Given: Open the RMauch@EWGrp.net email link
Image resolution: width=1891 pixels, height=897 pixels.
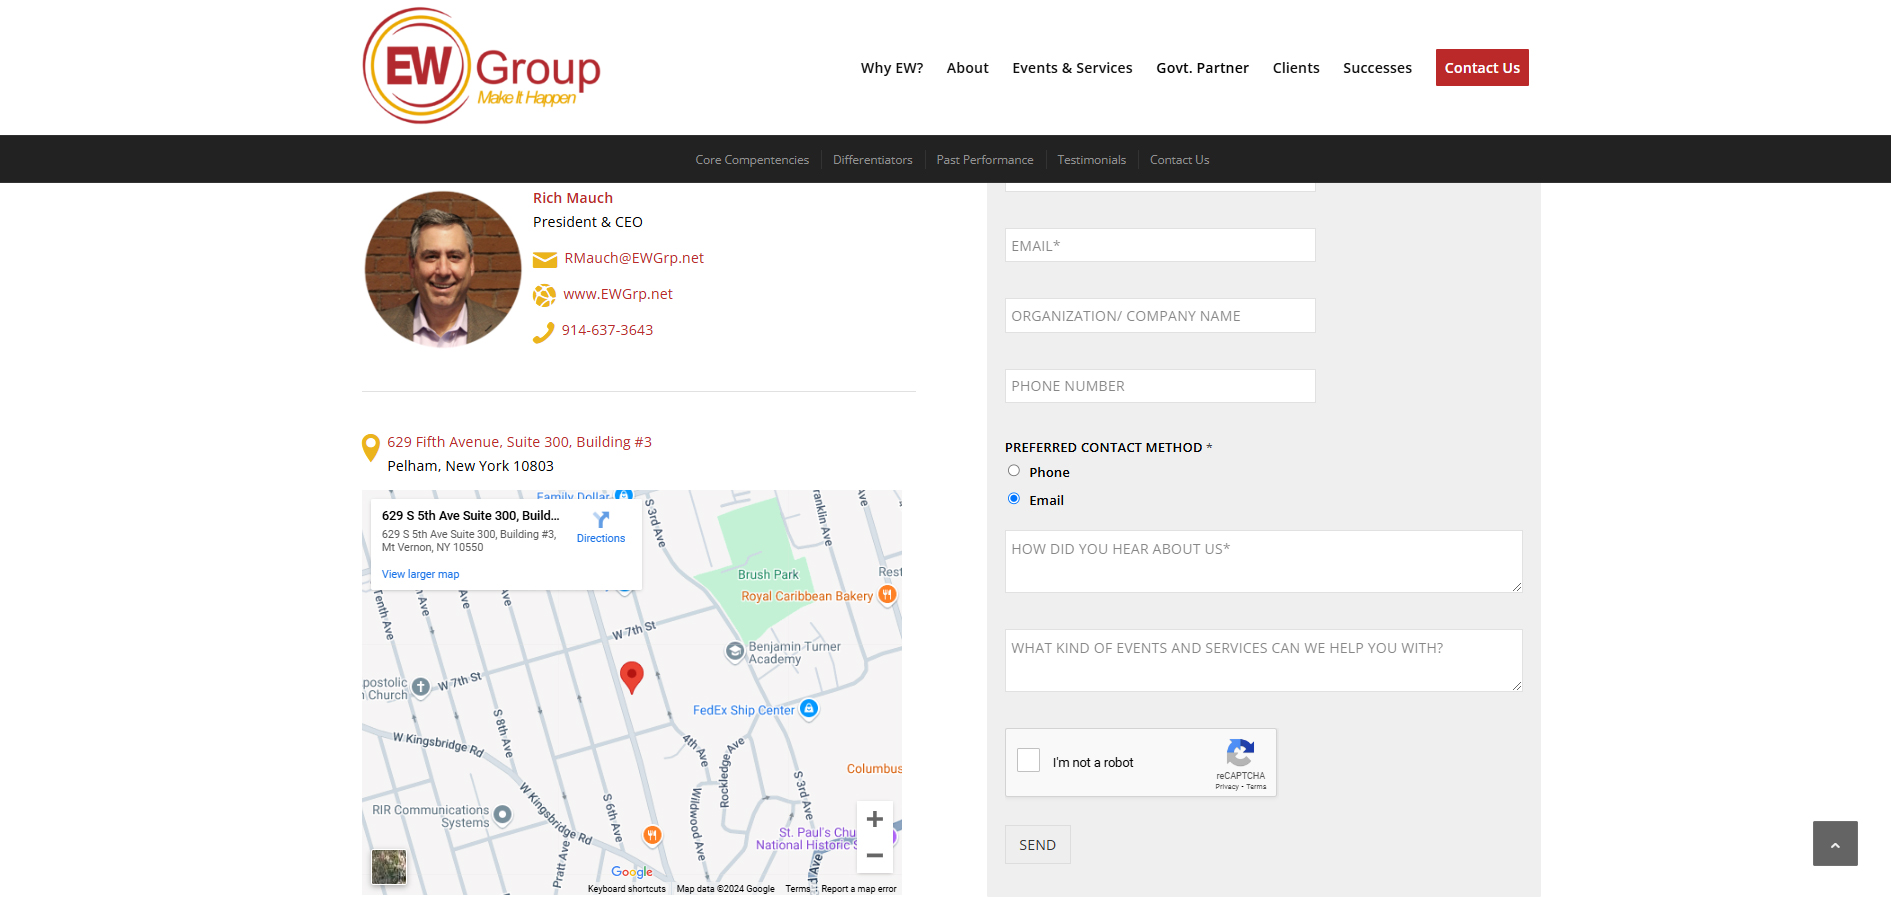Looking at the screenshot, I should 634,258.
